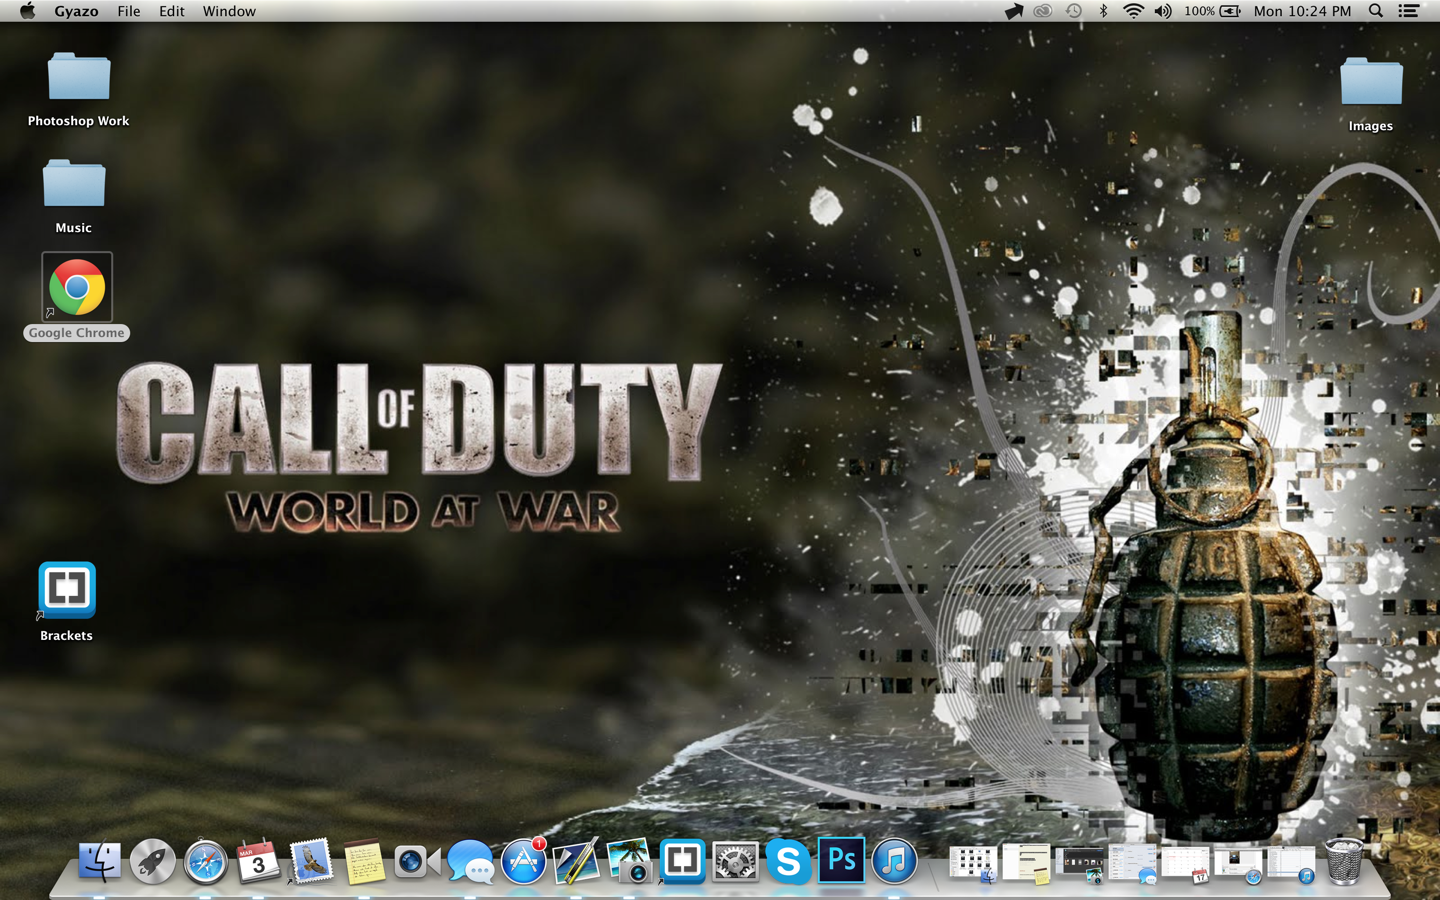Open the Calendar app in dock
The height and width of the screenshot is (900, 1440).
tap(258, 861)
